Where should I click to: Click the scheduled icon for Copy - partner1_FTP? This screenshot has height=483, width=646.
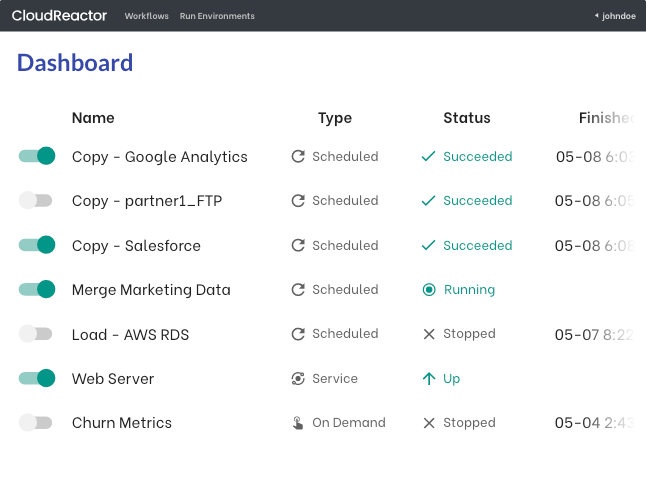298,201
